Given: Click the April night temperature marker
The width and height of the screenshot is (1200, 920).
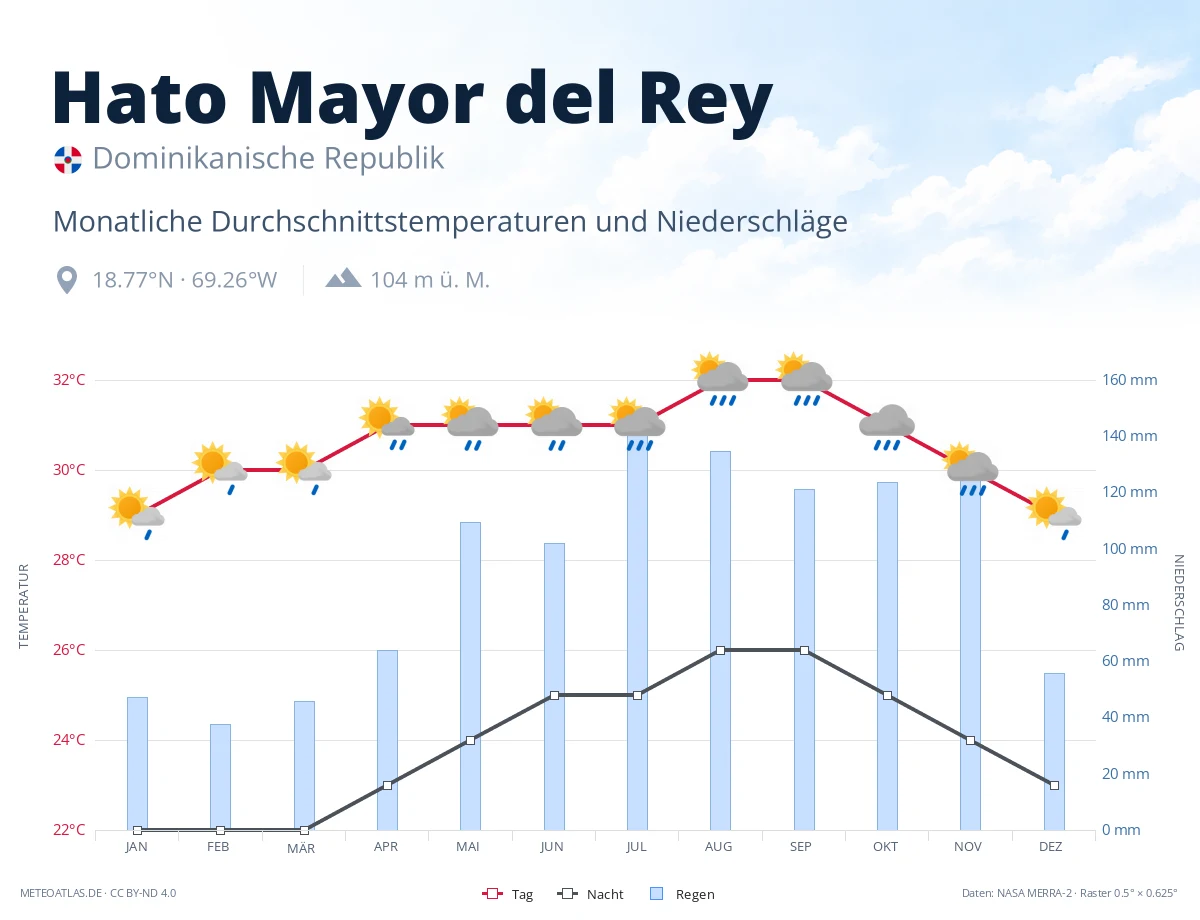Looking at the screenshot, I should click(x=387, y=785).
